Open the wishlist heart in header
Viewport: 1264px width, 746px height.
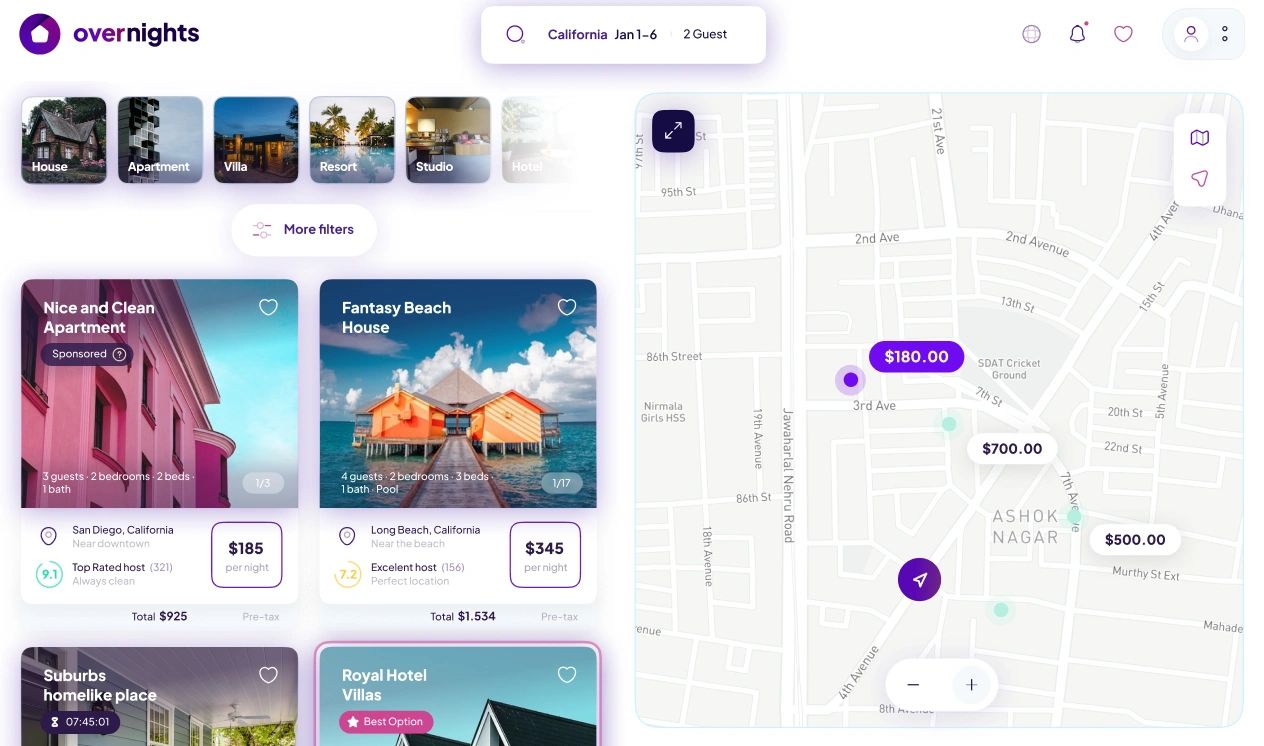1123,34
